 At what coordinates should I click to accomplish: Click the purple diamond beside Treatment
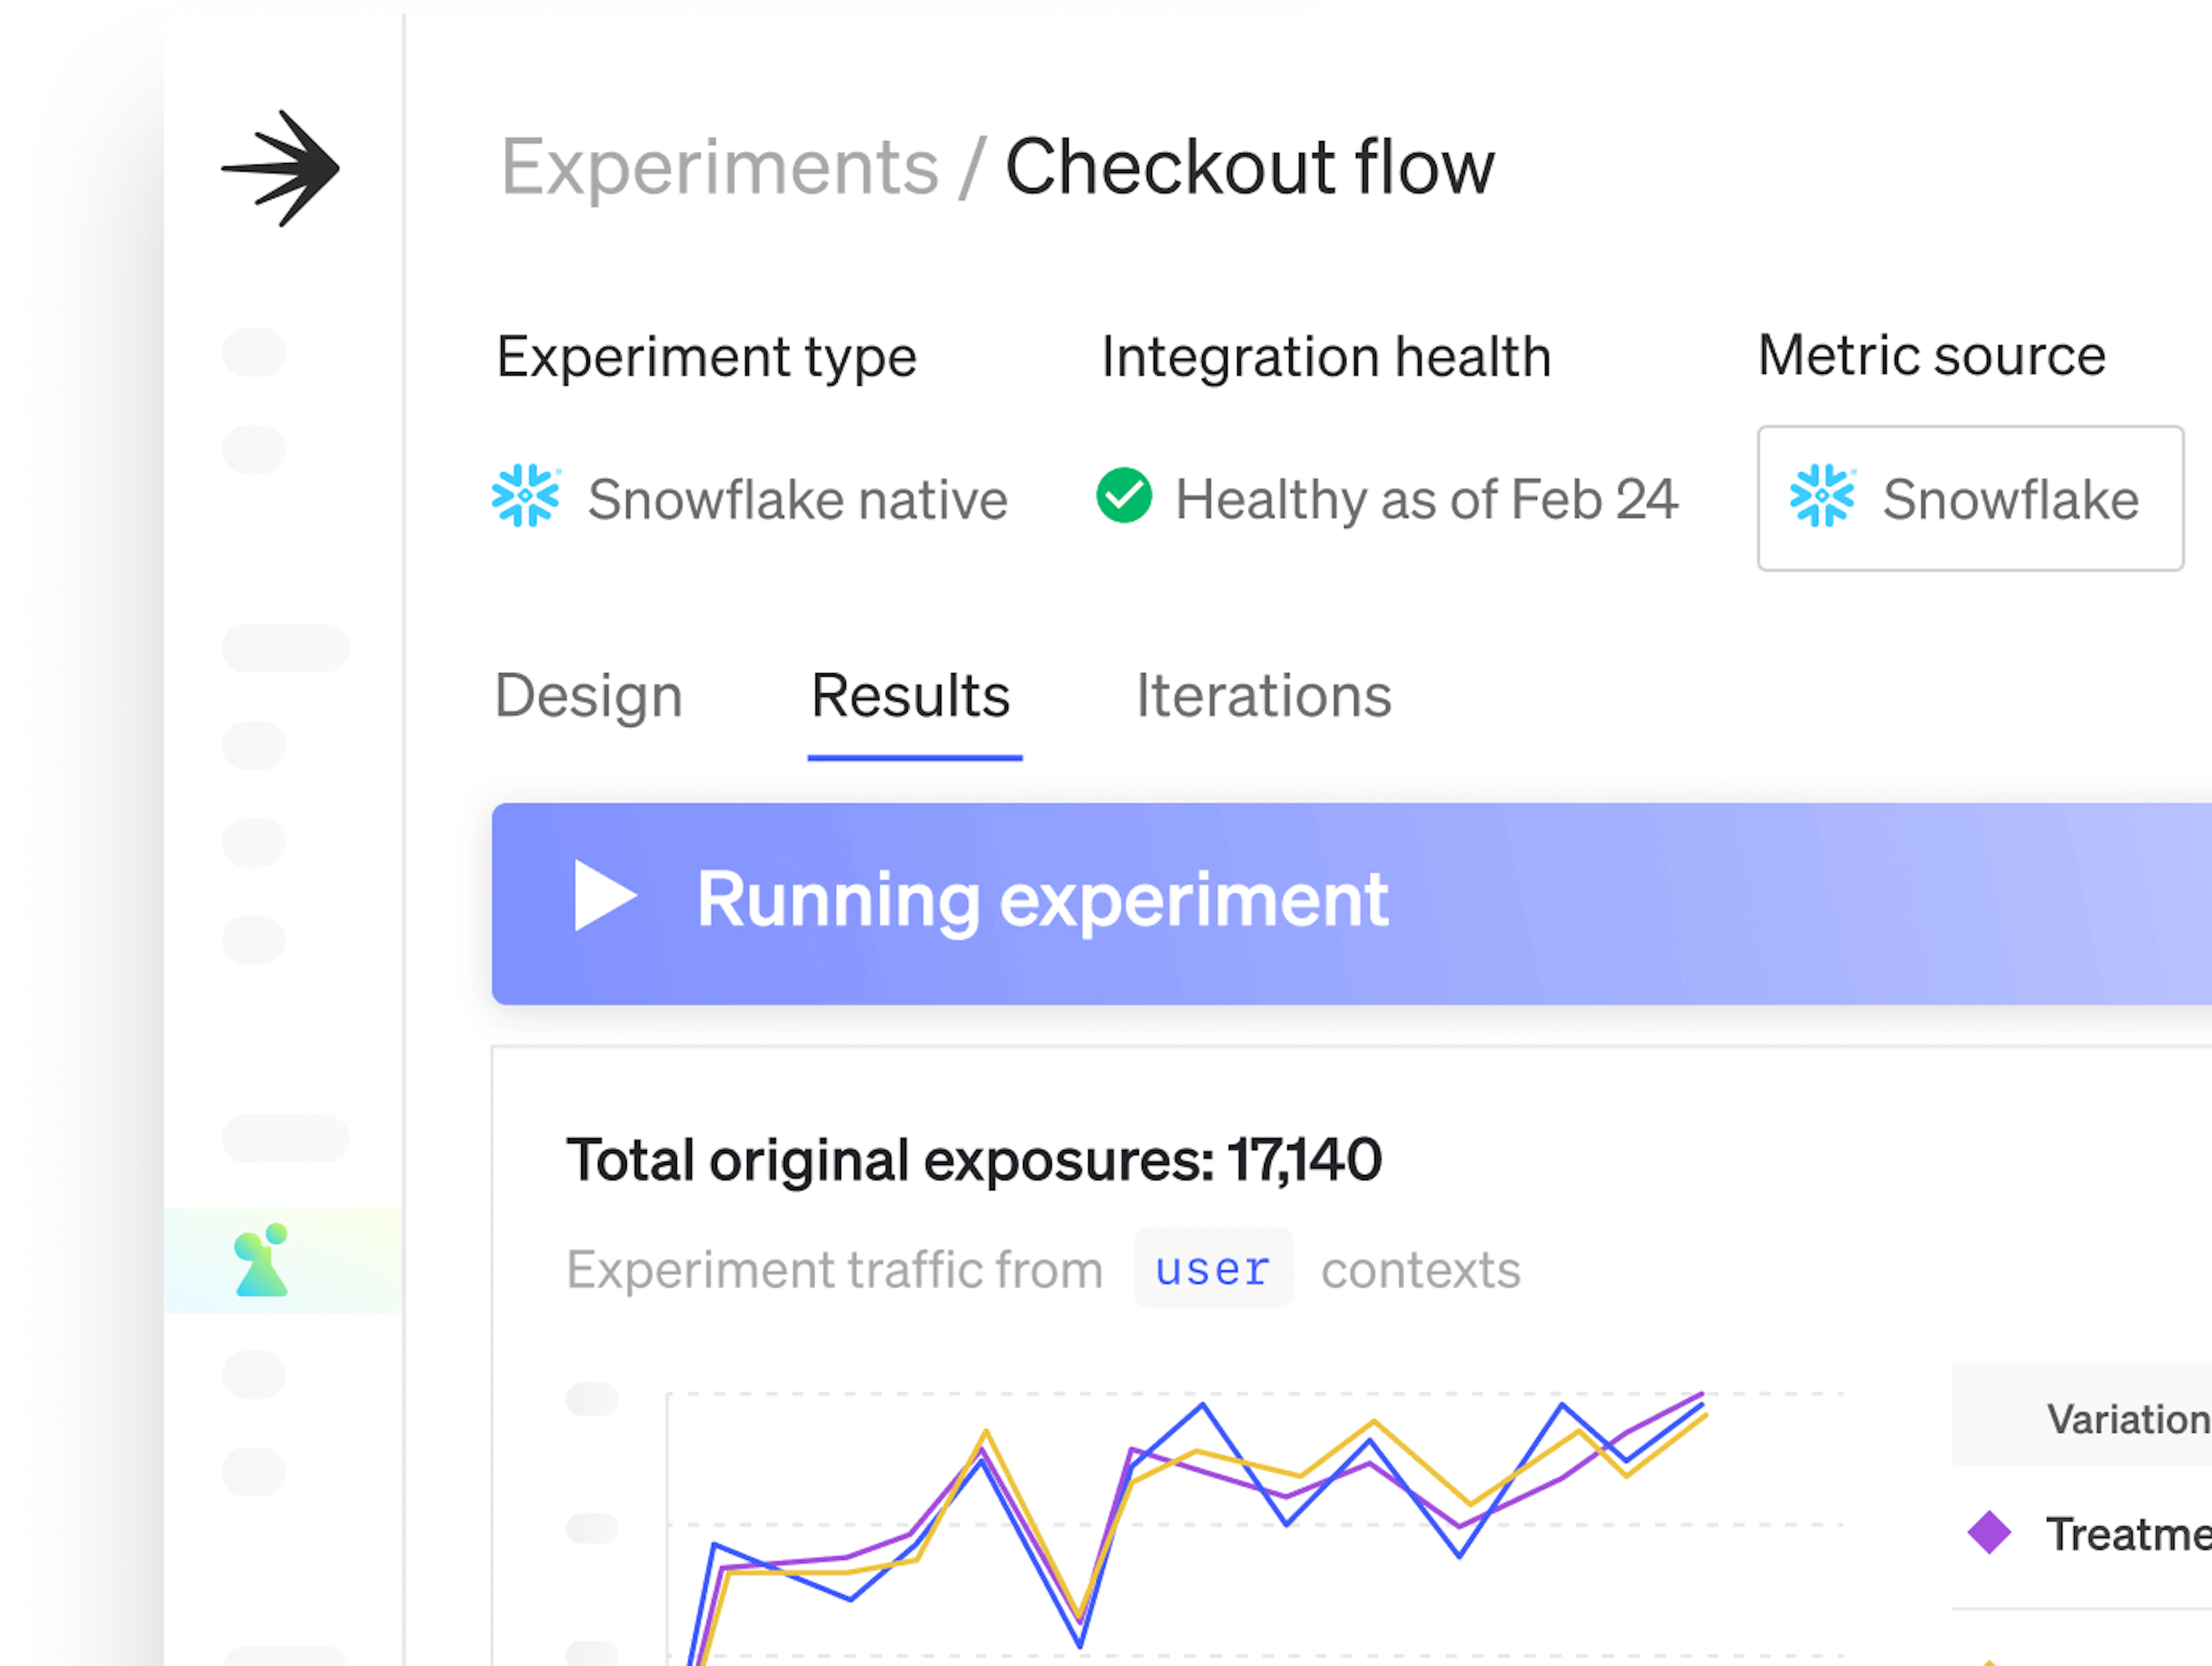pos(1990,1533)
